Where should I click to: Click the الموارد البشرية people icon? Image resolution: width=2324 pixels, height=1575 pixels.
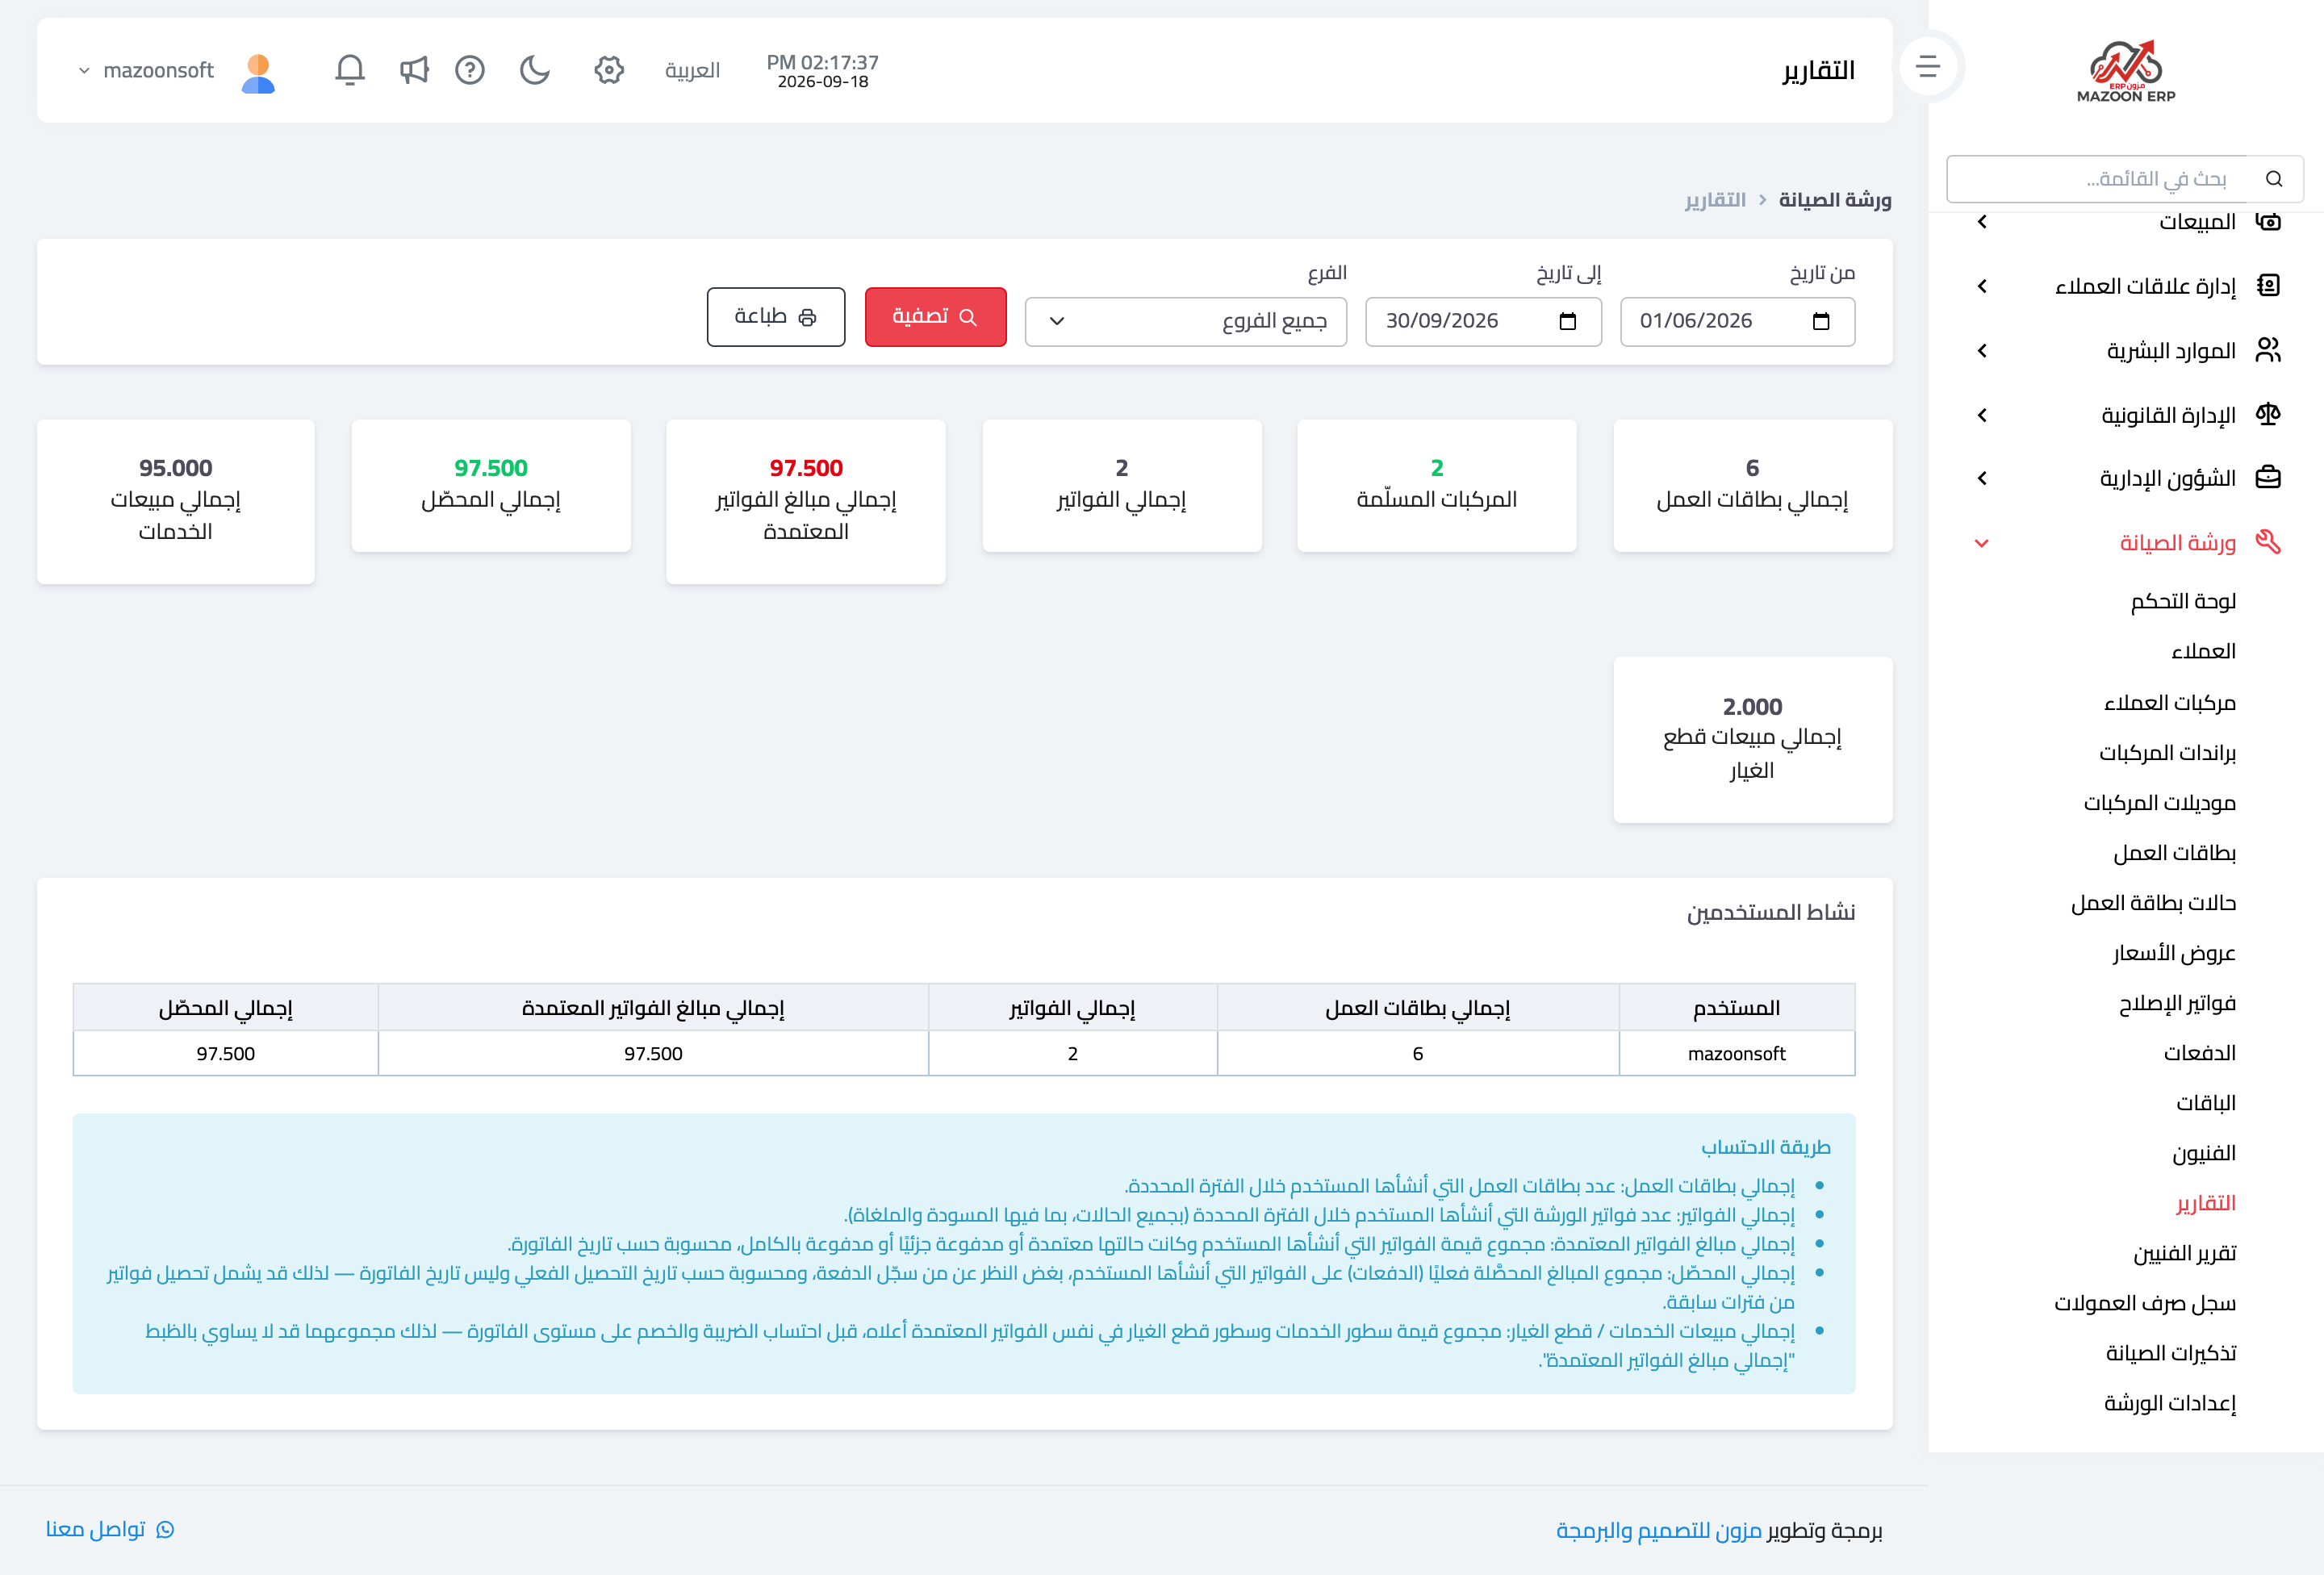coord(2269,350)
